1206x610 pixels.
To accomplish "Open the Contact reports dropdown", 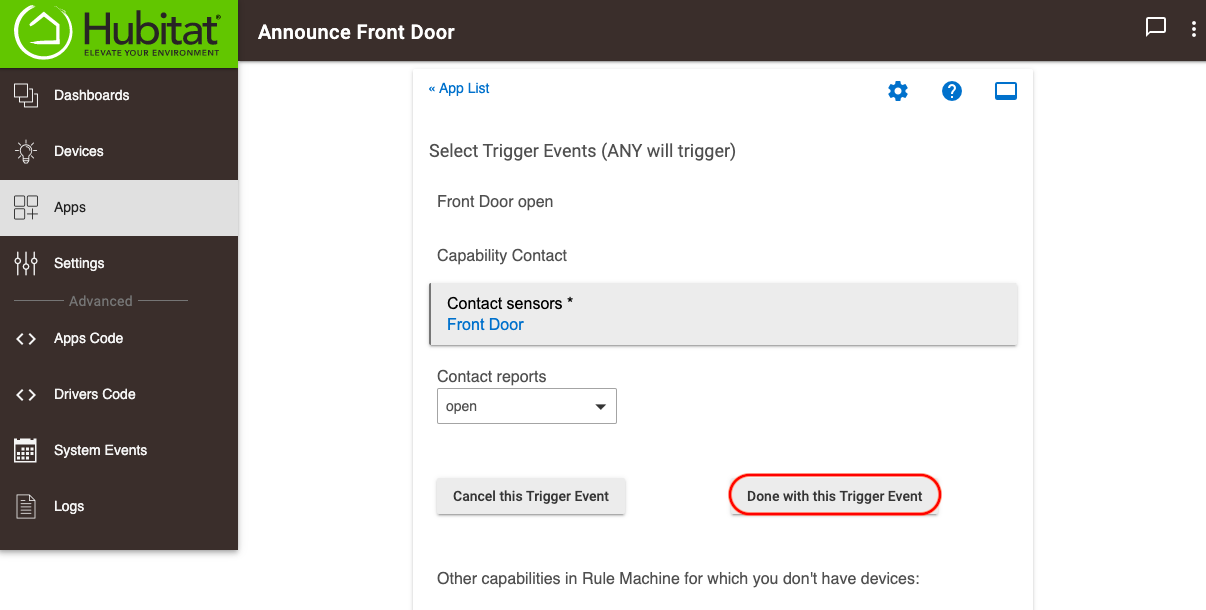I will (x=527, y=407).
